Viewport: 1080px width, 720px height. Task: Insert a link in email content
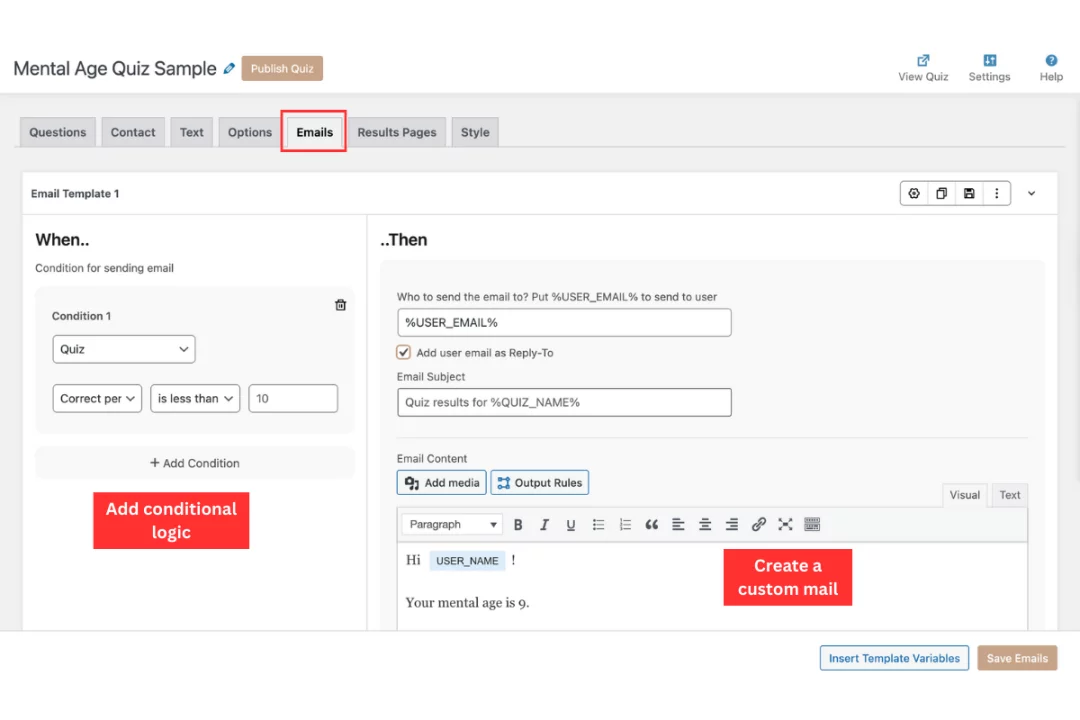click(758, 524)
